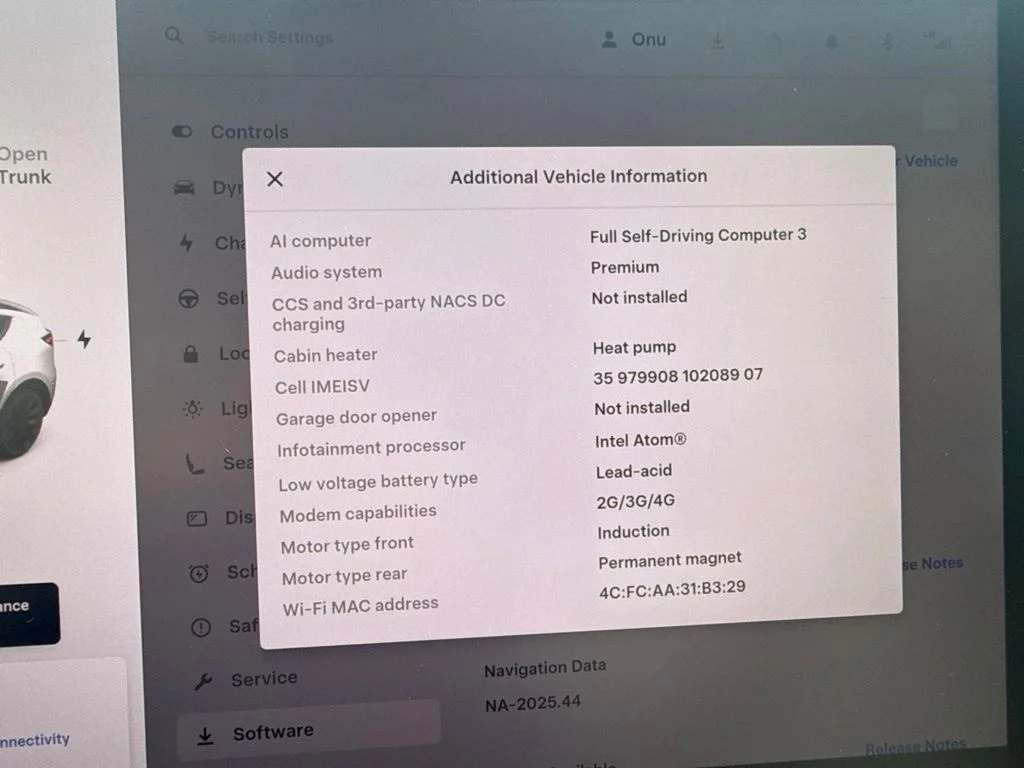Tap the Bluetooth icon in top bar
The height and width of the screenshot is (768, 1024).
887,42
